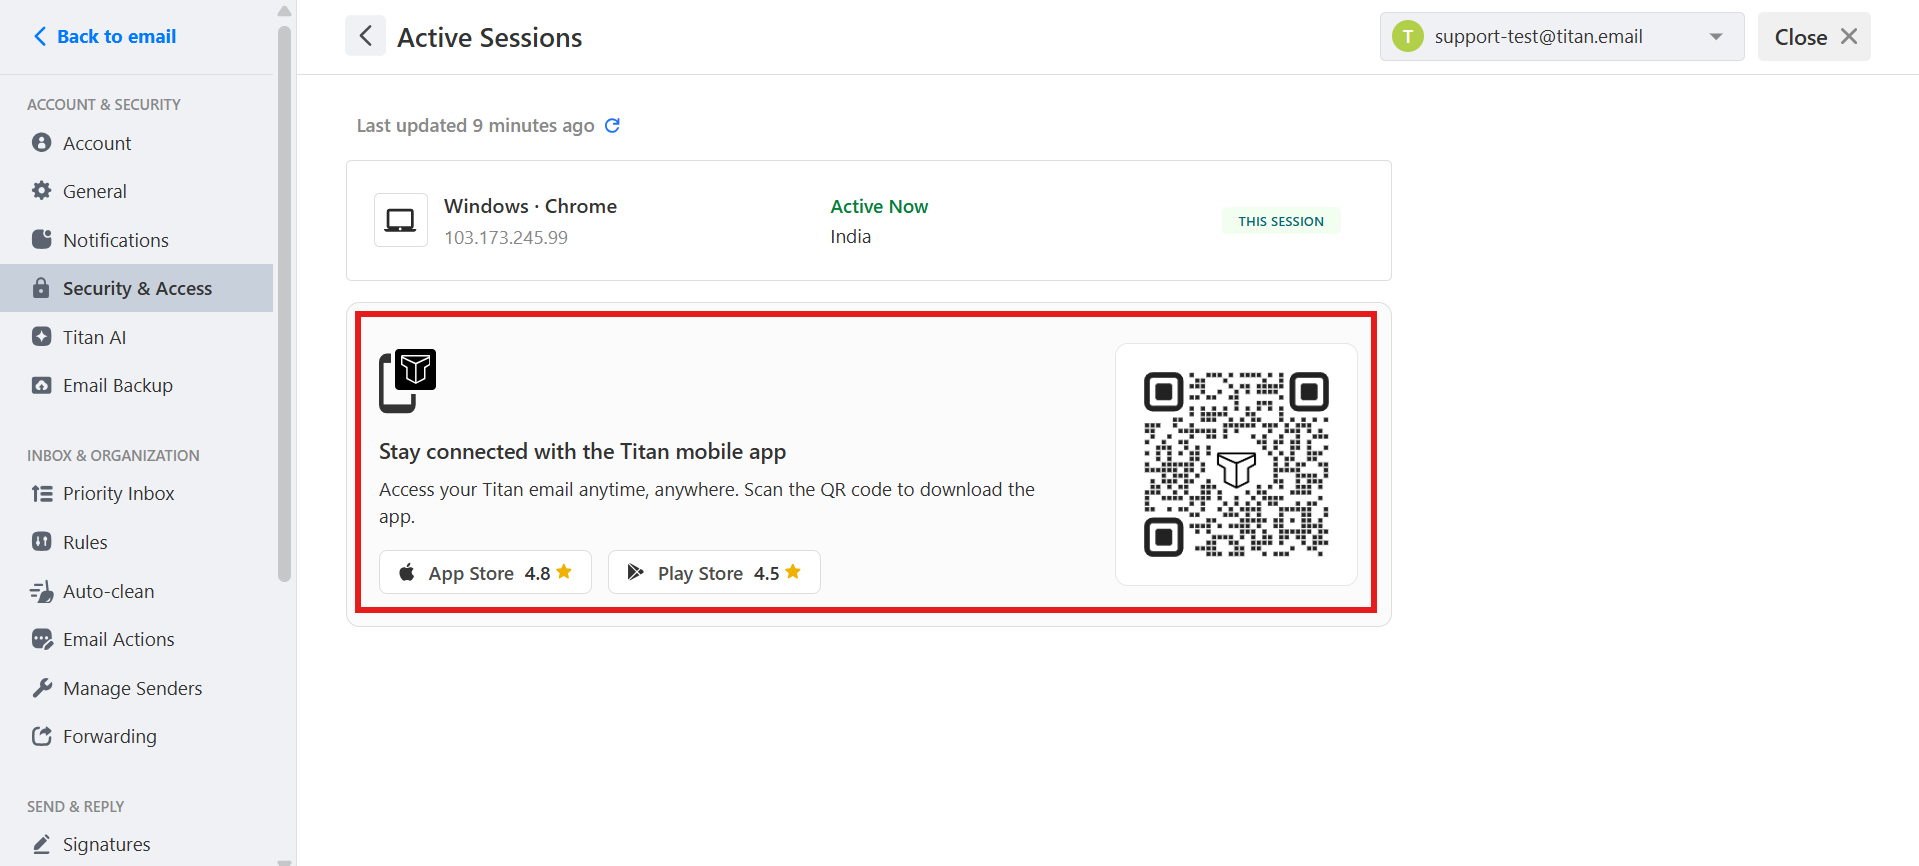Open Email Backup settings
Viewport: 1919px width, 866px height.
coord(137,385)
